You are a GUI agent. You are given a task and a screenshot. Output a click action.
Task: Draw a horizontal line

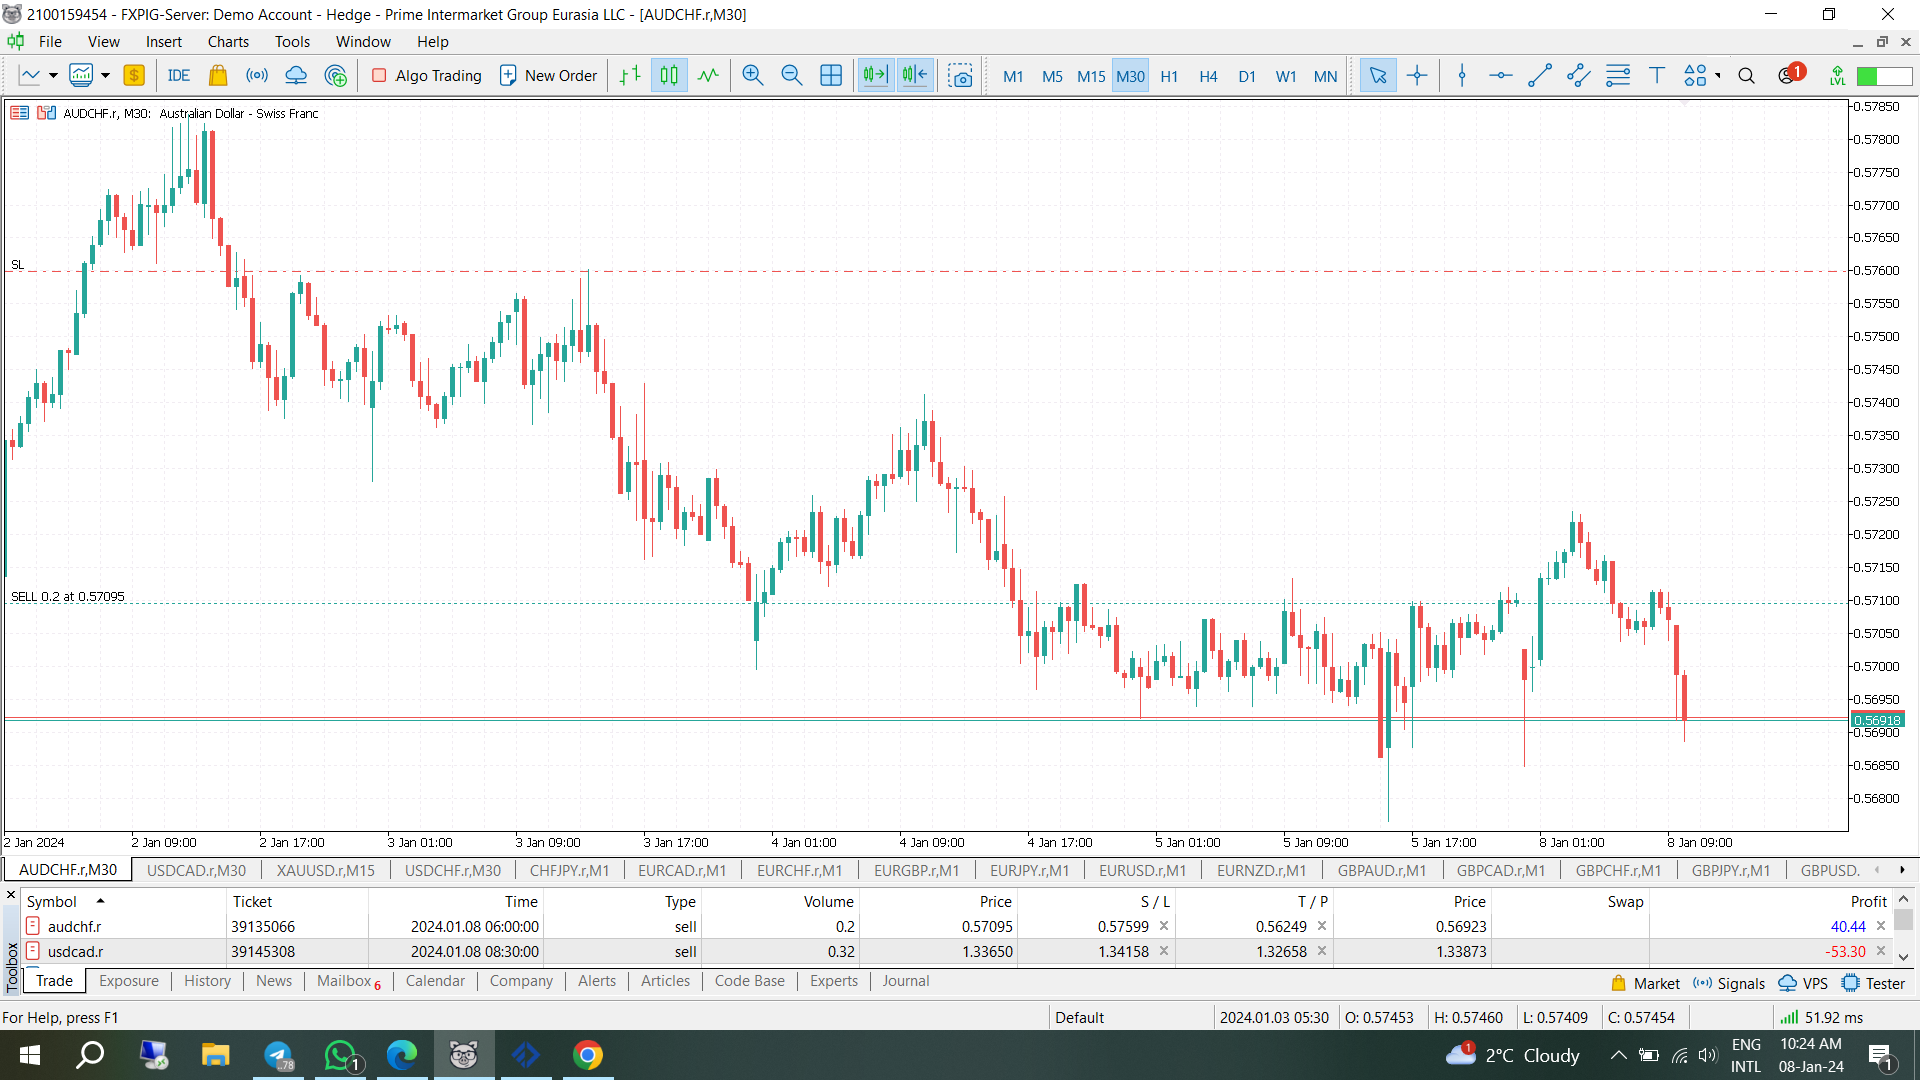coord(1501,75)
